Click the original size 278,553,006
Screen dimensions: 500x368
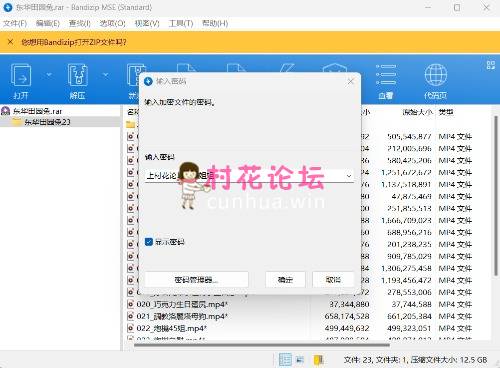coord(409,292)
